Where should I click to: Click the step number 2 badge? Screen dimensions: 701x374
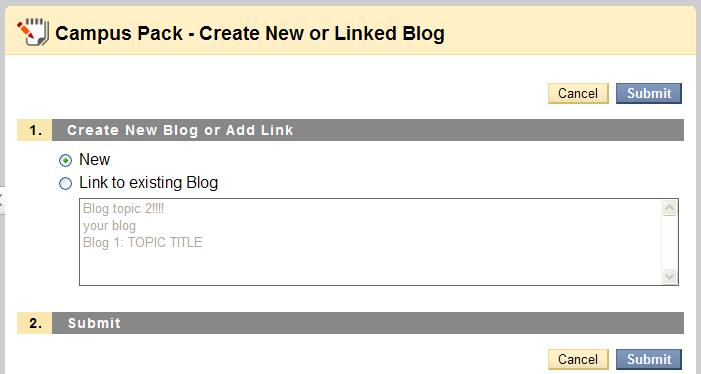coord(35,323)
